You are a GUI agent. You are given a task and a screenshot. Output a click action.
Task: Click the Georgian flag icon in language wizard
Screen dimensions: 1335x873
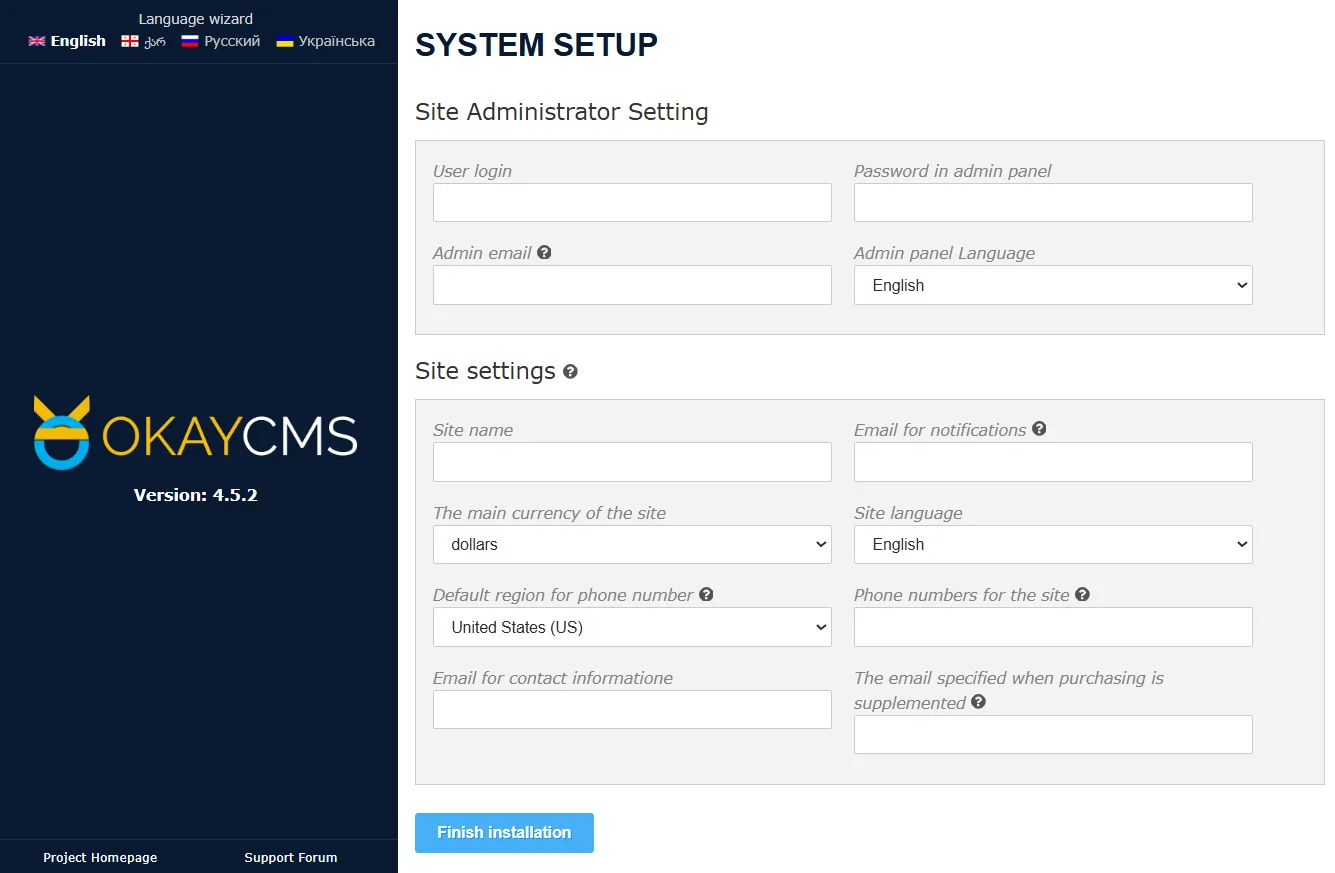130,40
